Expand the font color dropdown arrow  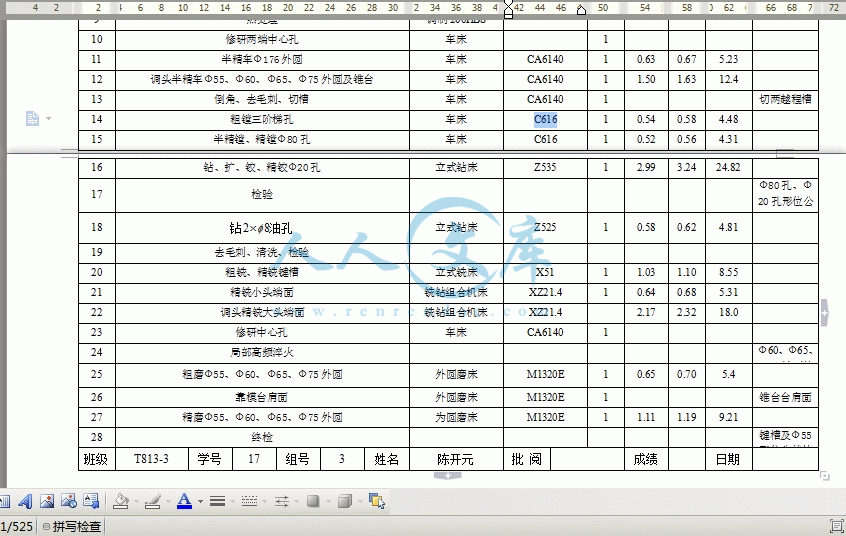pos(200,502)
